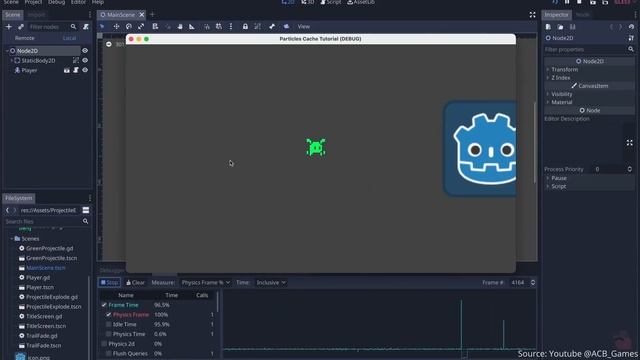This screenshot has height=360, width=640.
Task: Switch scene tree to Remote
Action: (24, 38)
